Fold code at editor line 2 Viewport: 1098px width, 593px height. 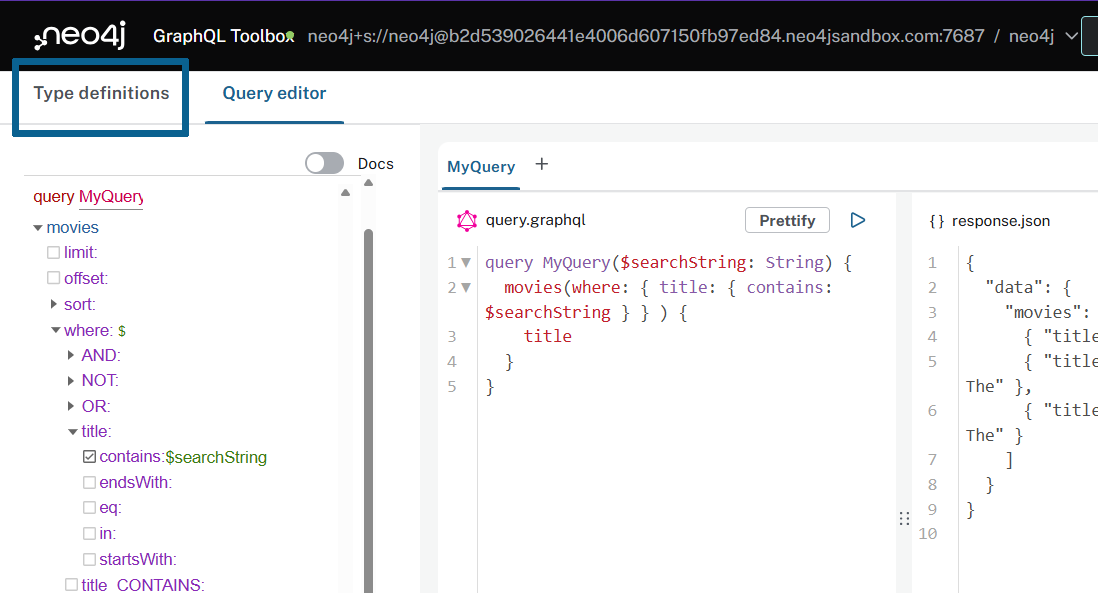[x=466, y=288]
